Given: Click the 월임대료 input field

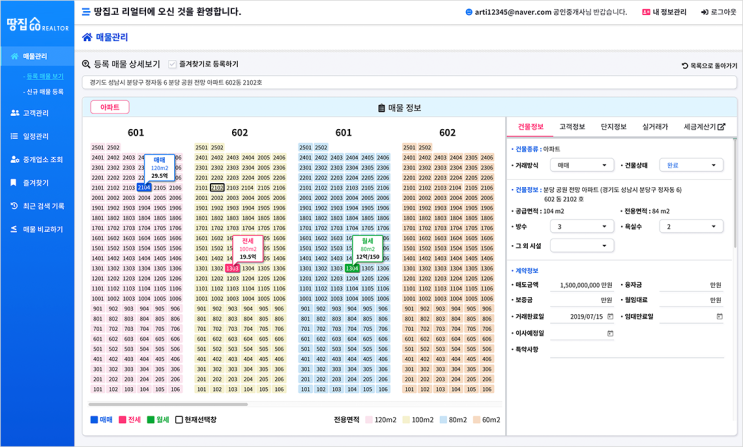Looking at the screenshot, I should tap(691, 300).
